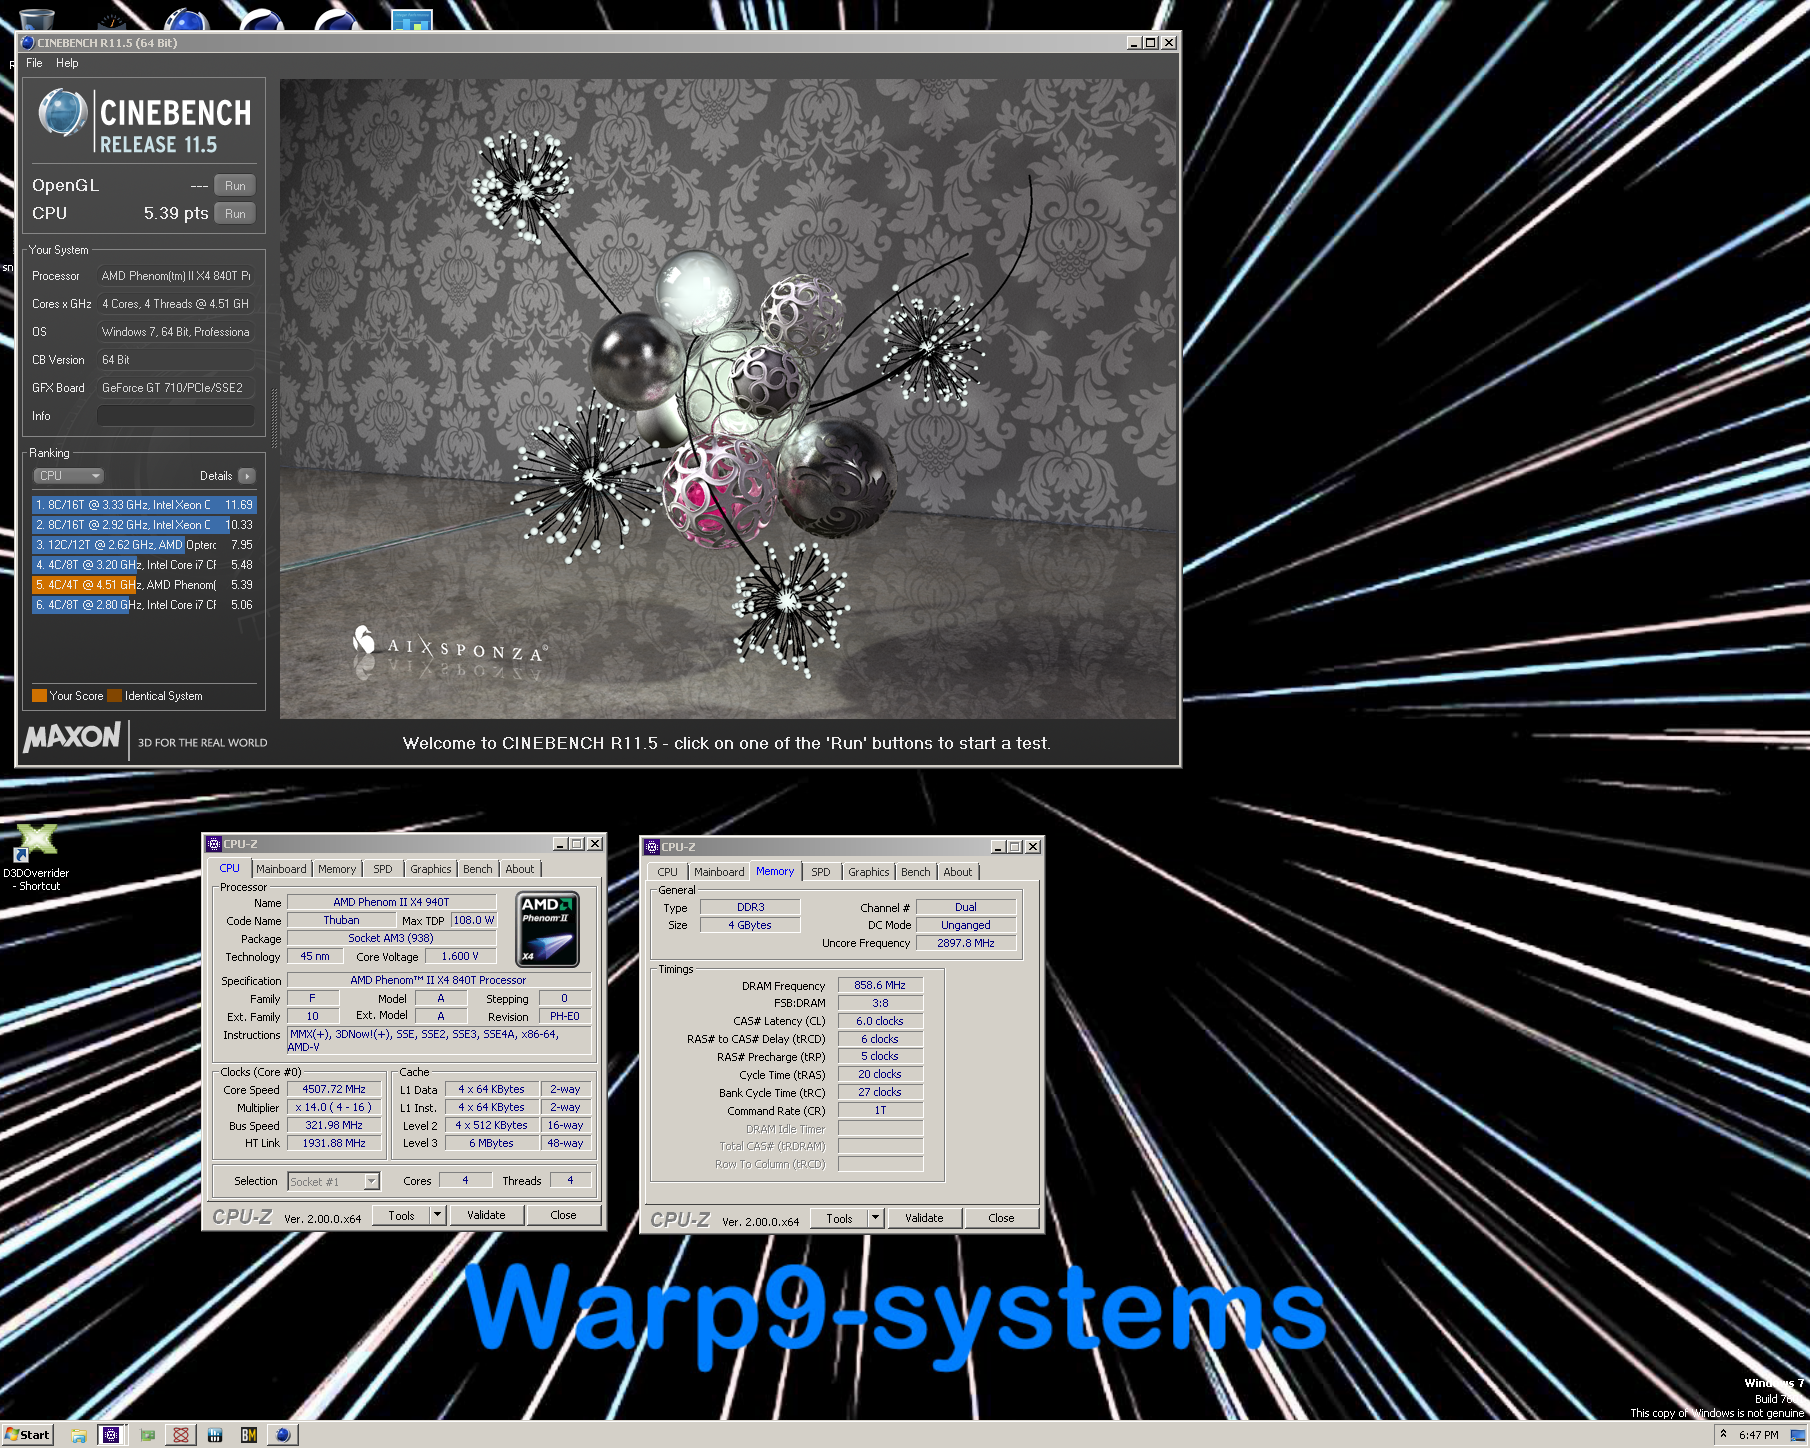Click the taskbar clock showing 6:47 PM
Viewport: 1810px width, 1448px height.
(x=1758, y=1435)
